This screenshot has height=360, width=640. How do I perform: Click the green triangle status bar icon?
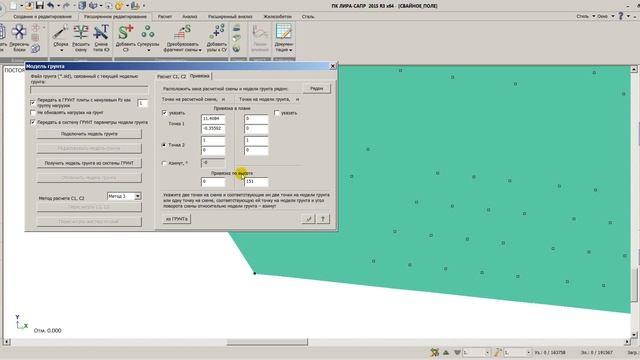446,352
